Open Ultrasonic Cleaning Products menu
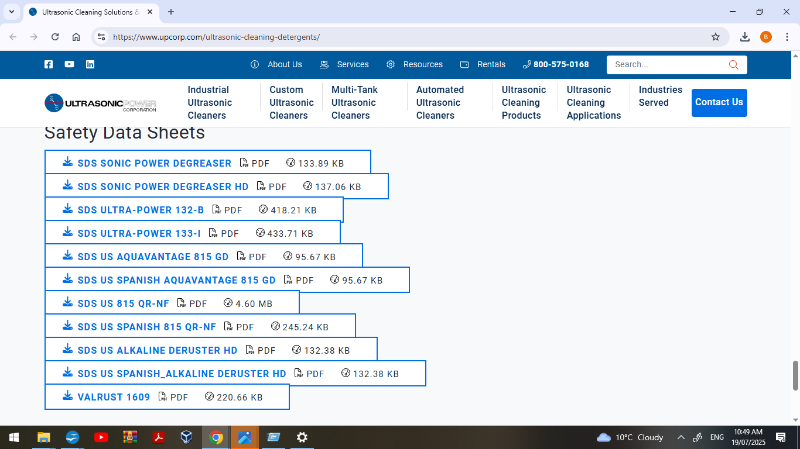Image resolution: width=800 pixels, height=449 pixels. 523,103
